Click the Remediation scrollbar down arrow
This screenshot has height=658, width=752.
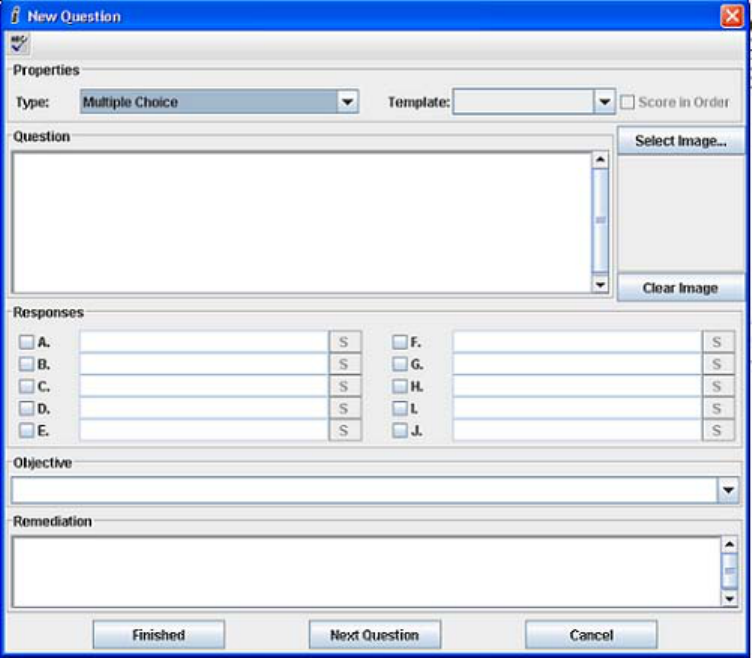729,599
